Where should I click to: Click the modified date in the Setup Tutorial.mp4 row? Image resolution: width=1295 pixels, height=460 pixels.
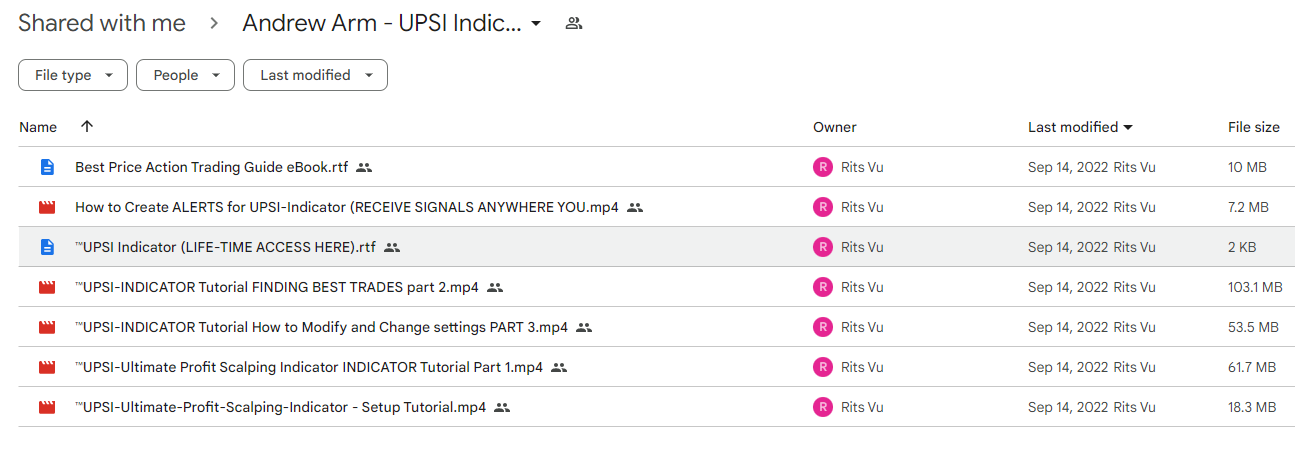[1068, 407]
